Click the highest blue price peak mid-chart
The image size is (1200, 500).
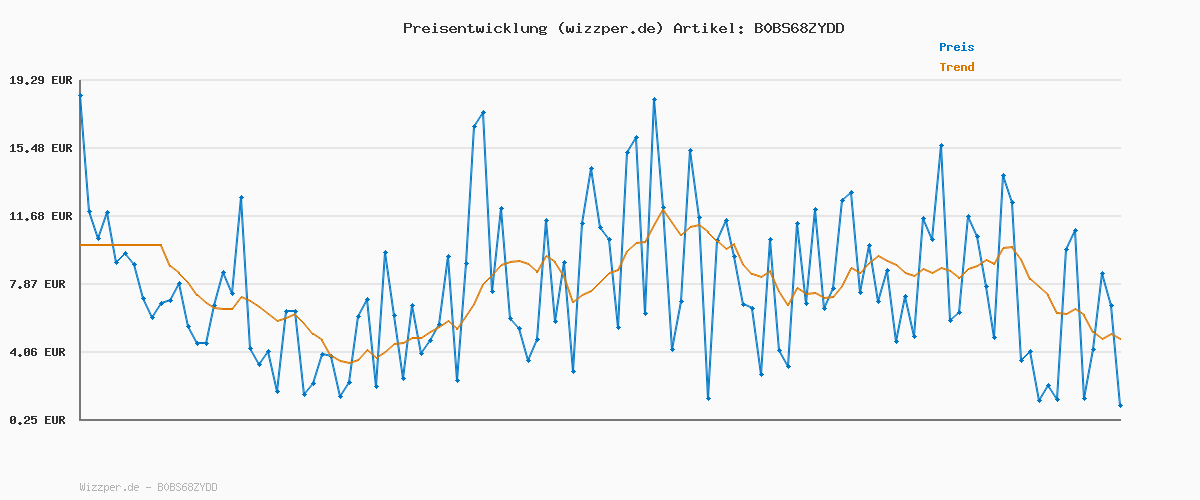click(x=654, y=100)
